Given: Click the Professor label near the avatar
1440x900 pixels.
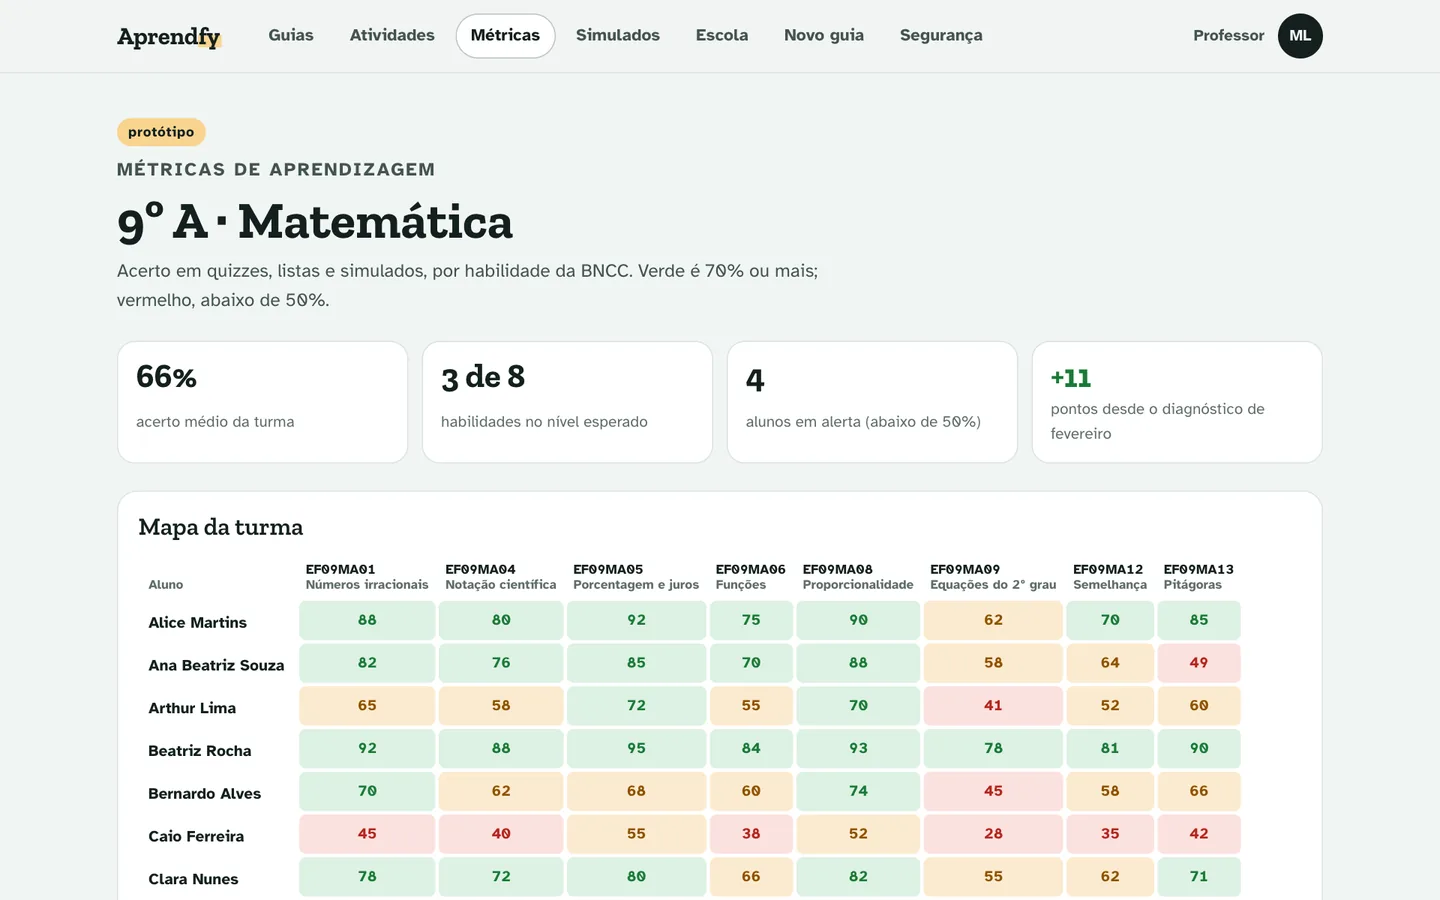Looking at the screenshot, I should [x=1228, y=36].
